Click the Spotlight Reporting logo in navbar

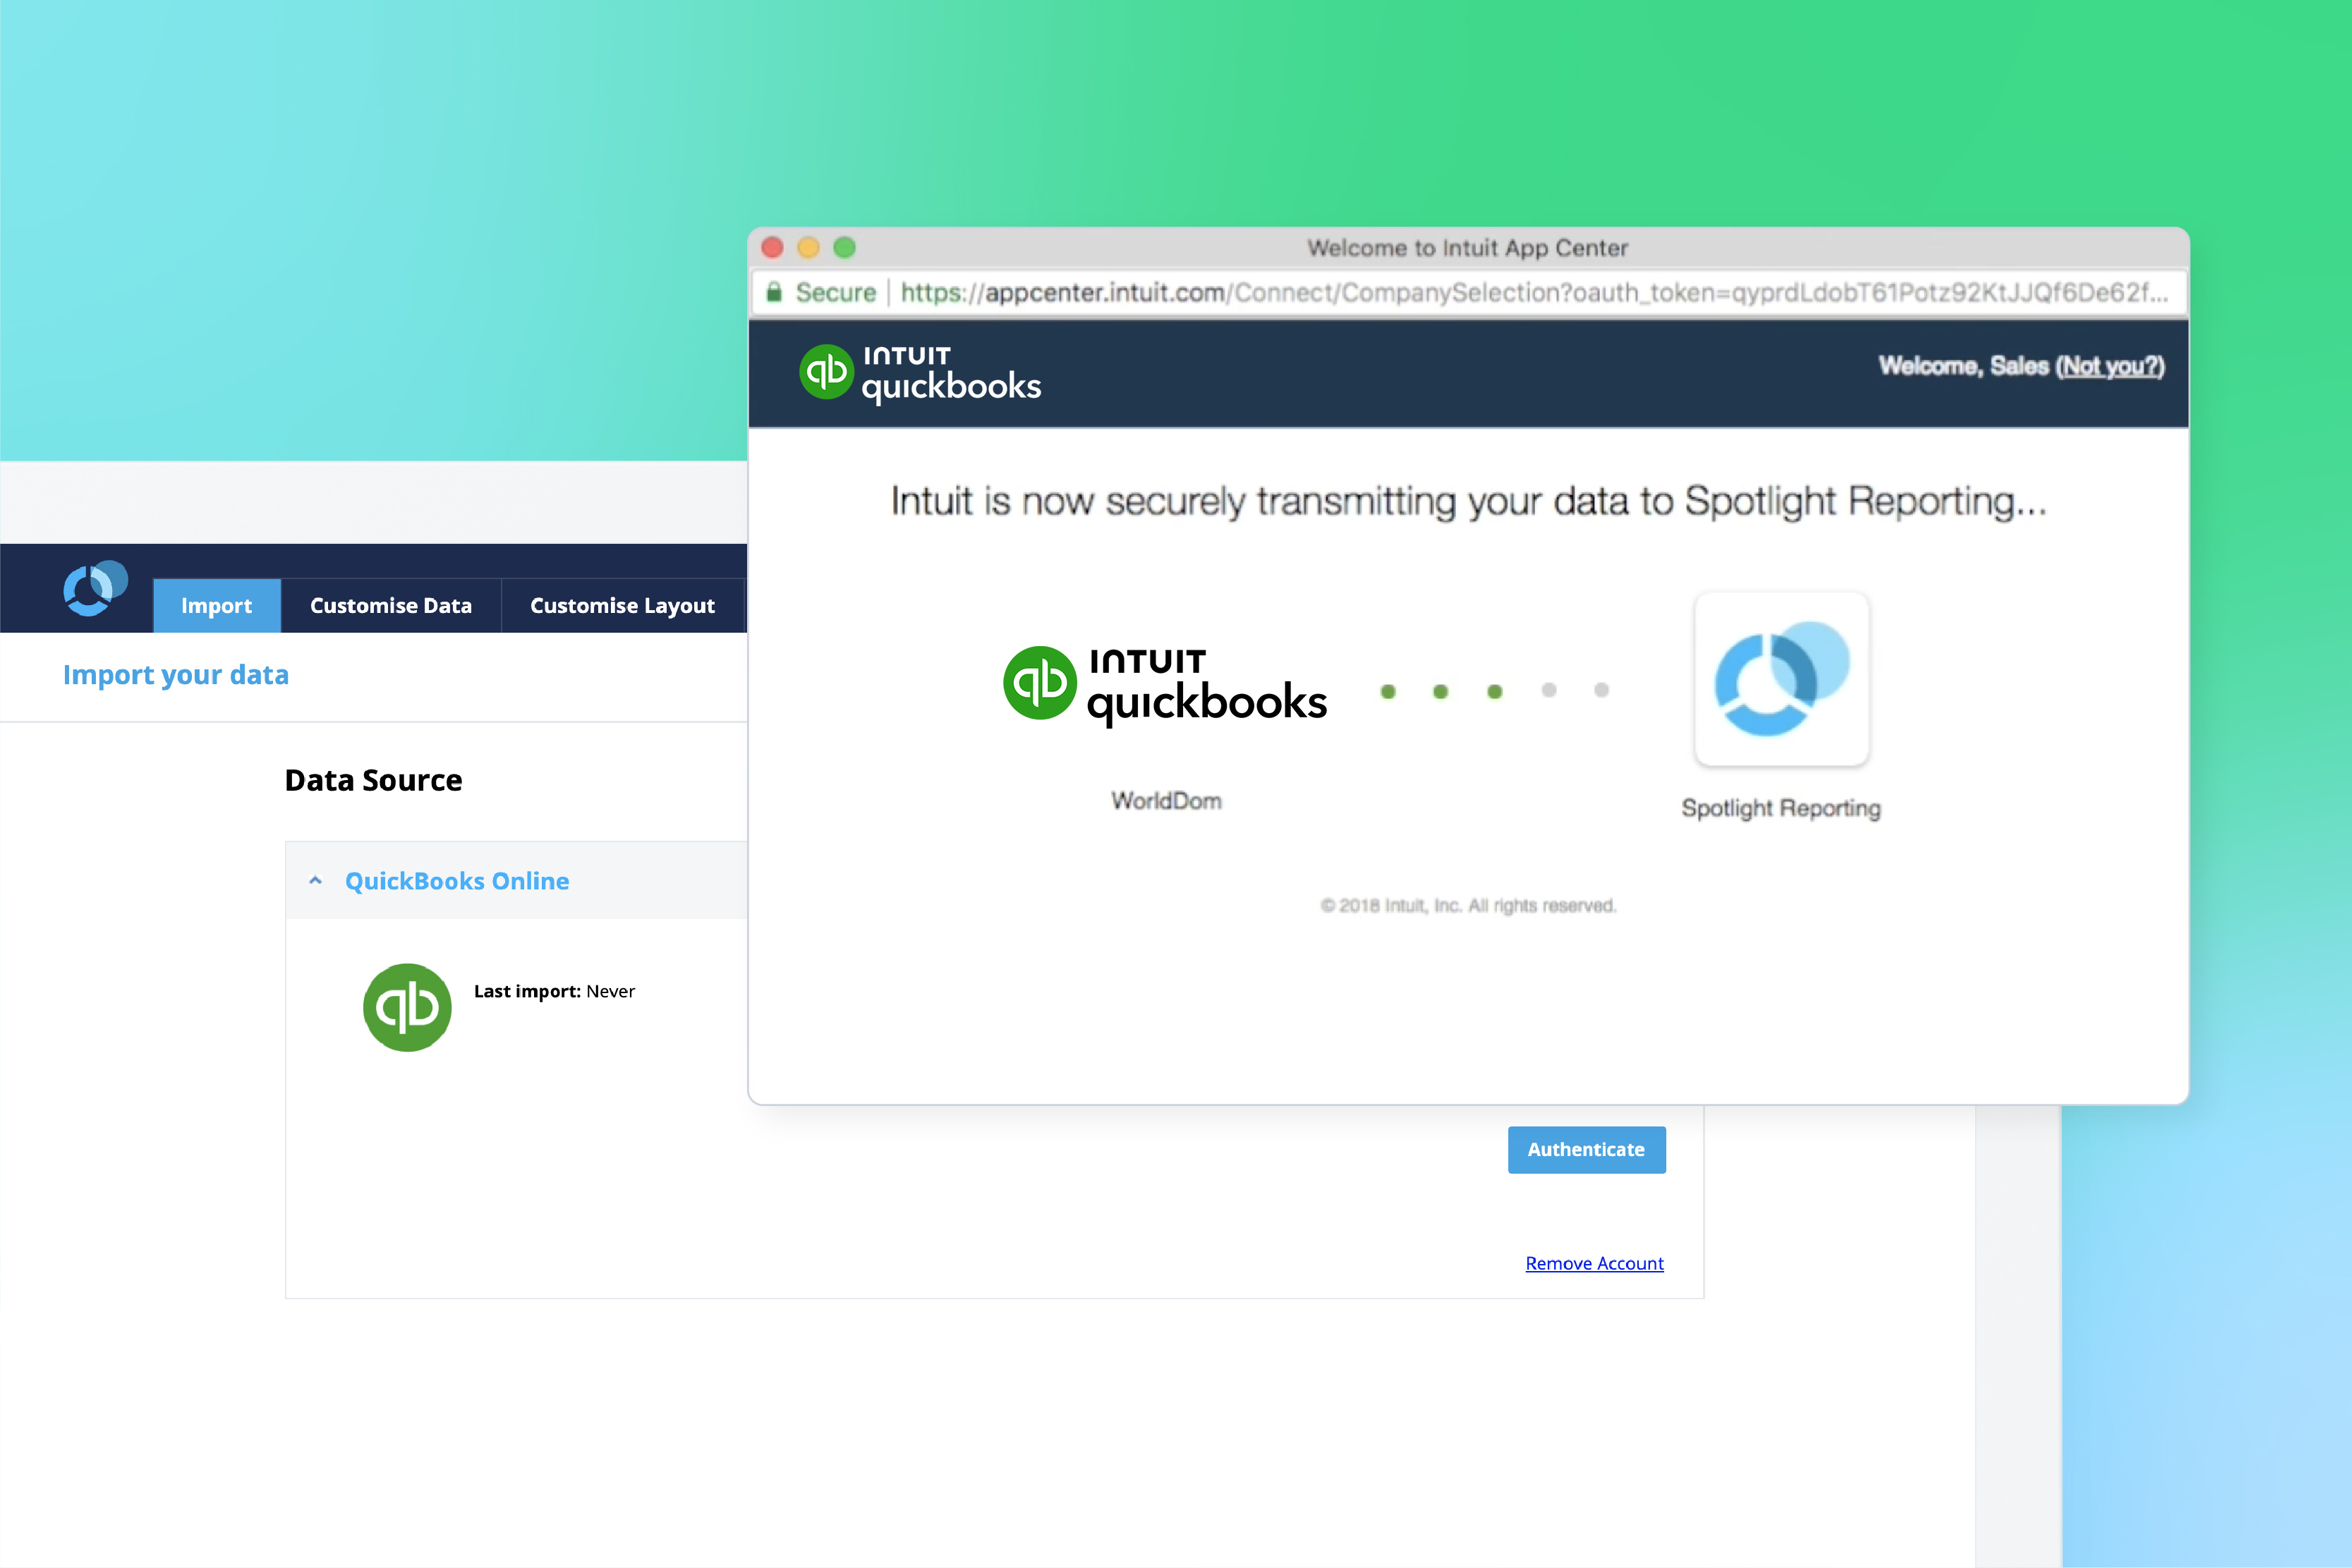click(95, 589)
